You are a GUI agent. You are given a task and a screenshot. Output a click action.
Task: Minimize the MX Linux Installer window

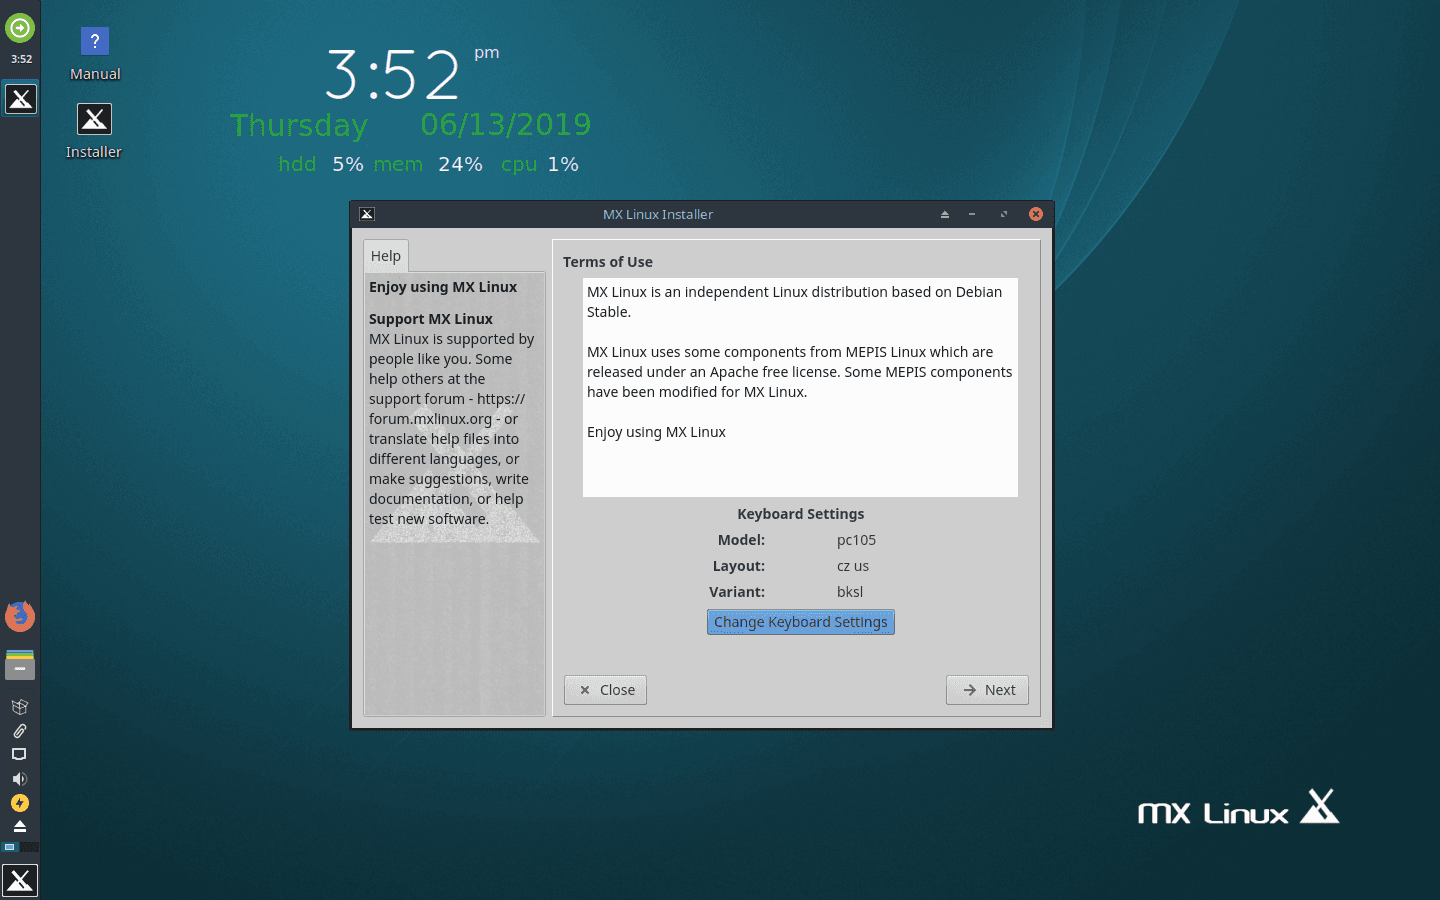[972, 214]
